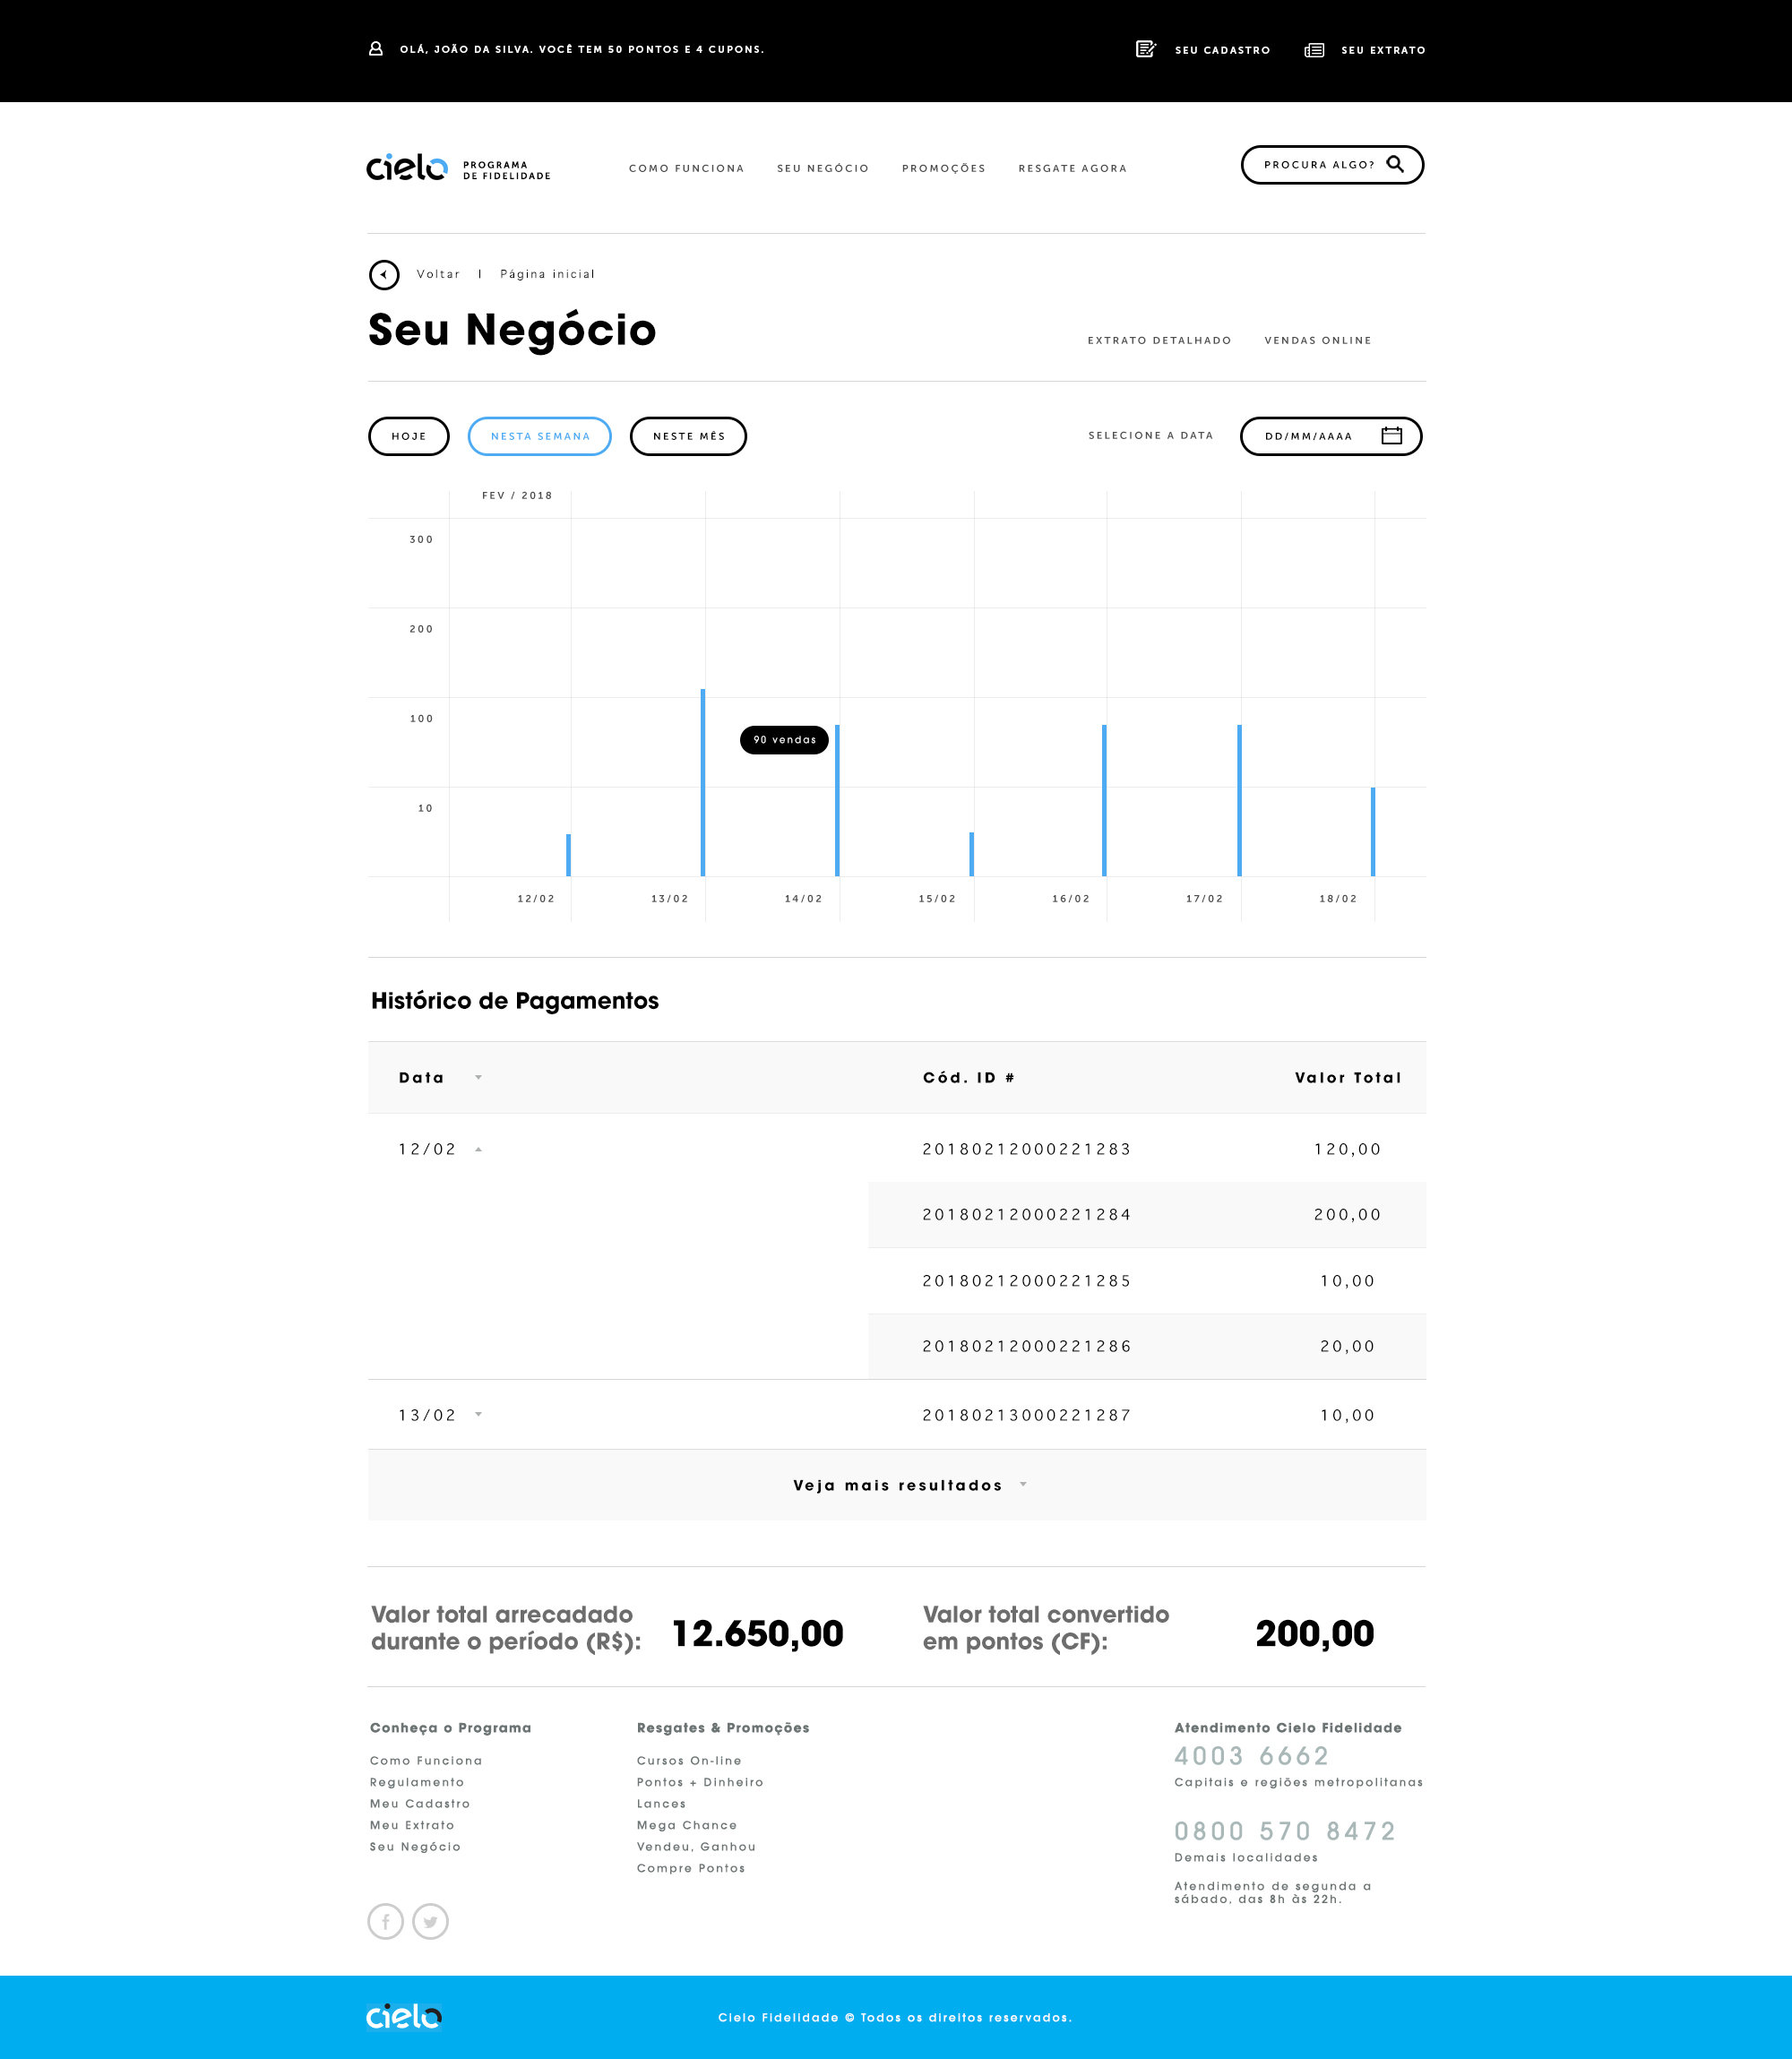Click the search magnifier icon
Screen dimensions: 1792x2059
(x=1395, y=164)
